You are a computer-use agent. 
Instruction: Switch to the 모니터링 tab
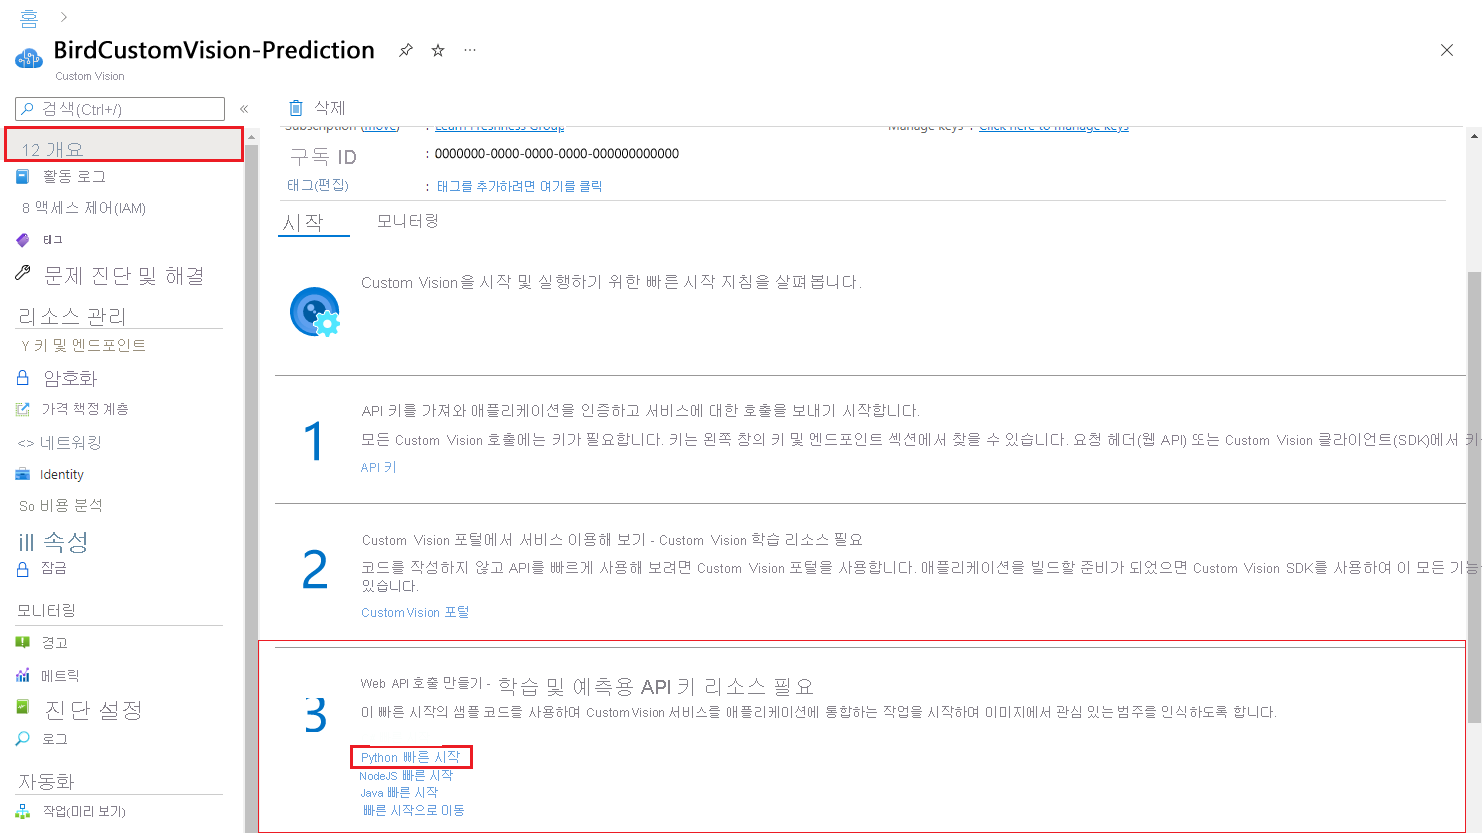point(408,221)
